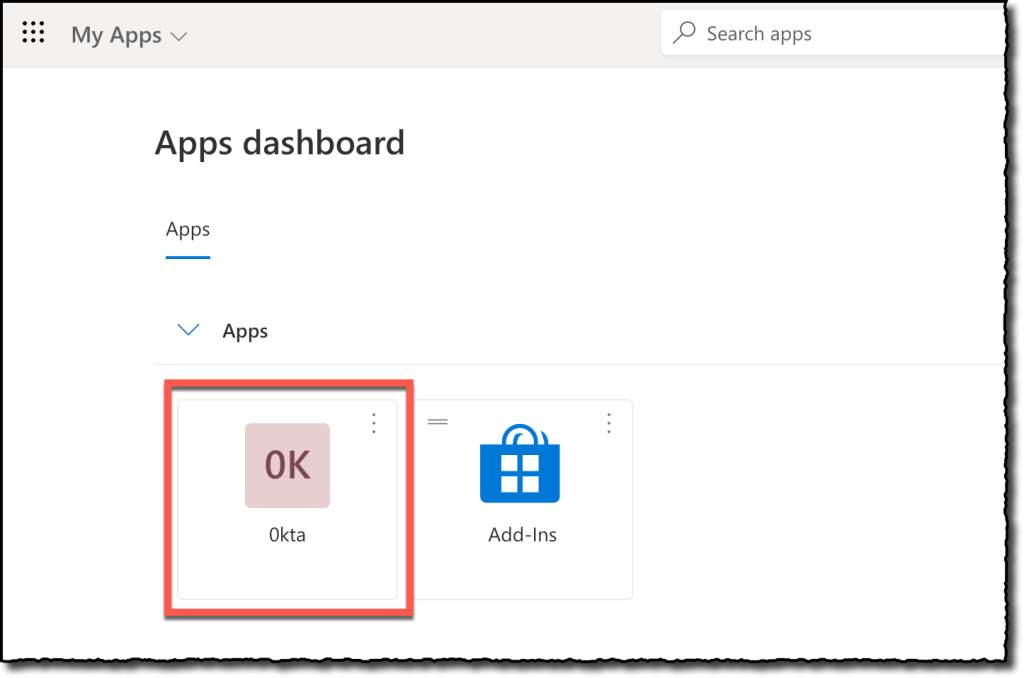Collapse the Apps section using its chevron

coord(188,329)
